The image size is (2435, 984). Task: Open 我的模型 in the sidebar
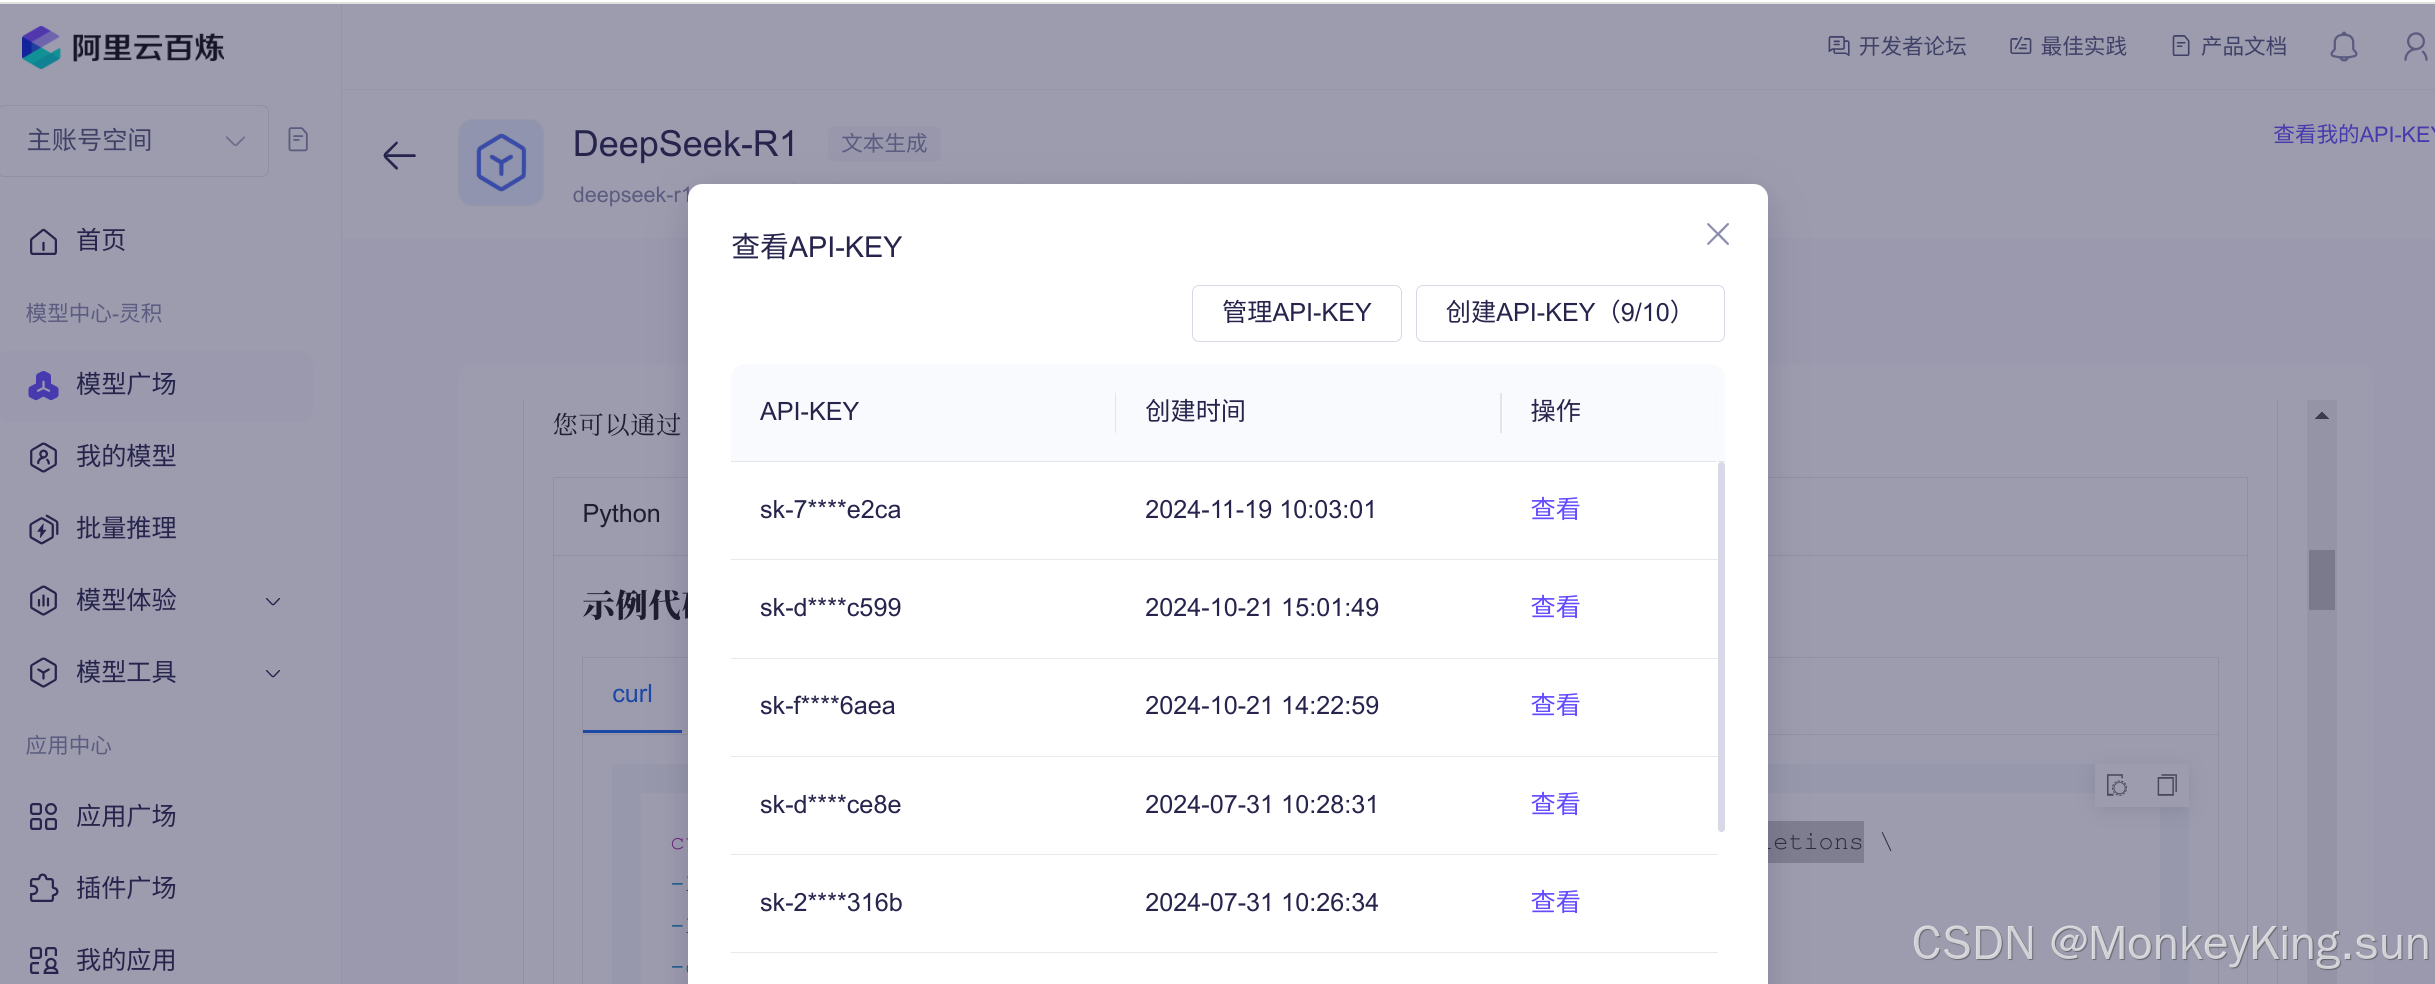[x=126, y=456]
